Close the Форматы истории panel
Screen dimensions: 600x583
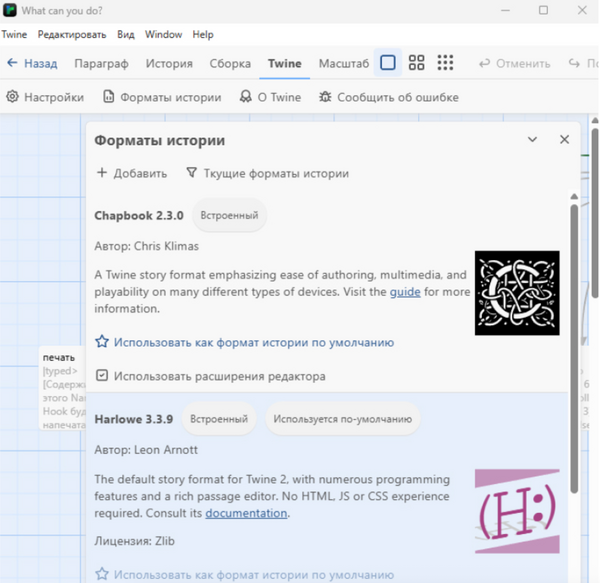coord(564,140)
